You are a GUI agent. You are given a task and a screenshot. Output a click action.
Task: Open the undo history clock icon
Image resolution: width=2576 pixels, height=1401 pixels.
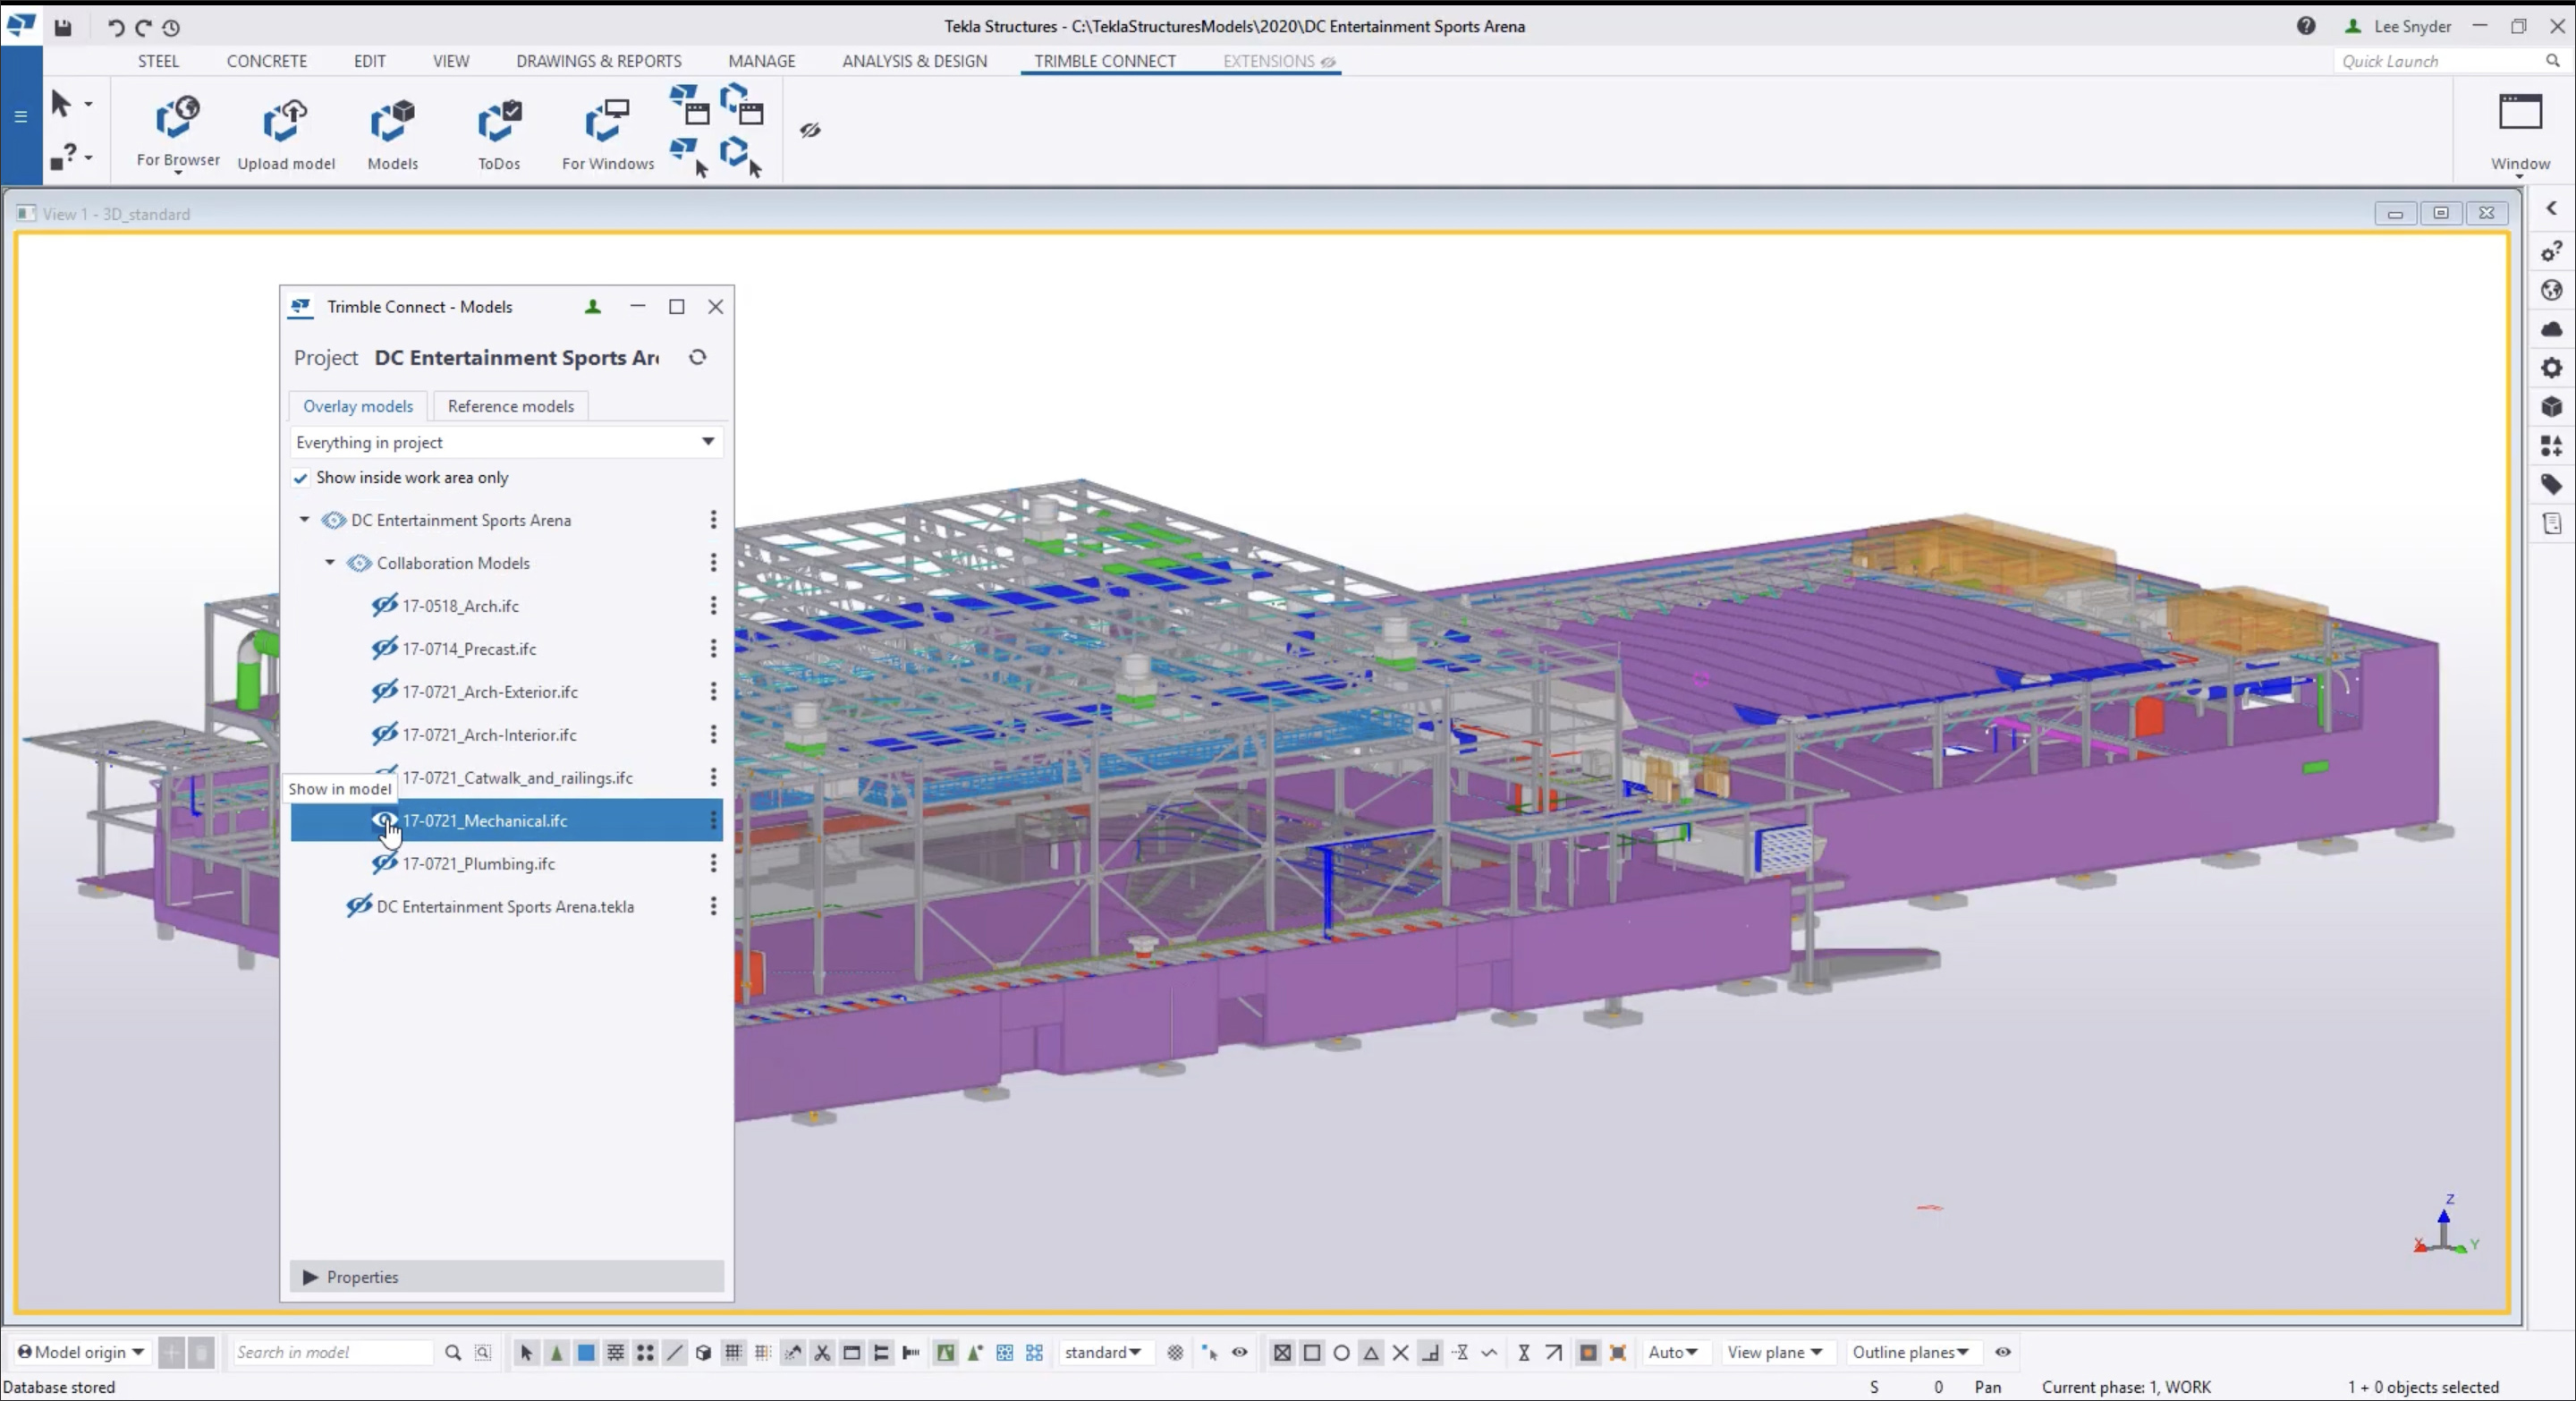tap(171, 27)
